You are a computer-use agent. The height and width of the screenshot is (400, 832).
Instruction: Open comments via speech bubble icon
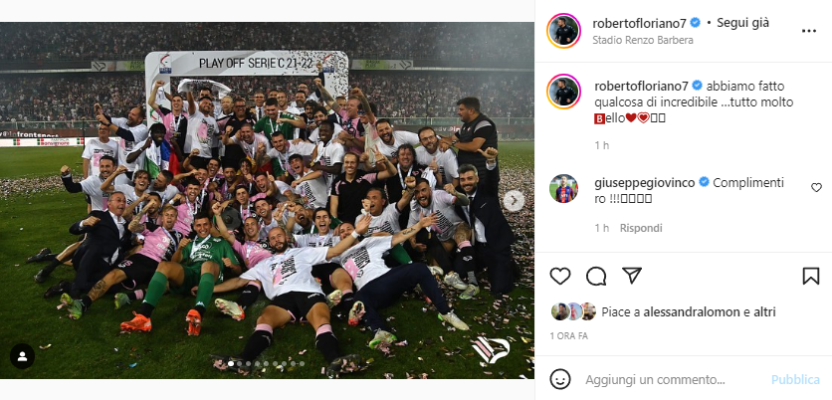[596, 276]
